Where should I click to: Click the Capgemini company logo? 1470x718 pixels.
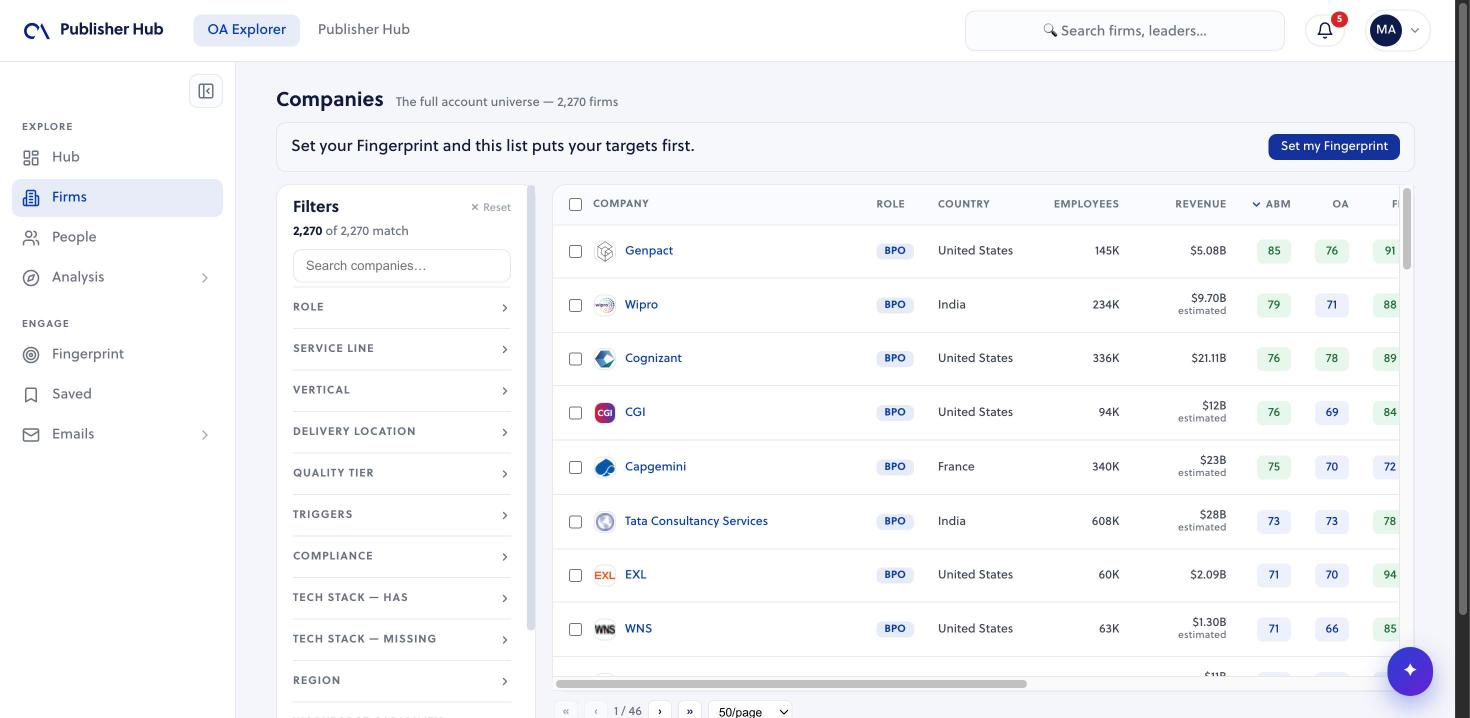point(604,467)
